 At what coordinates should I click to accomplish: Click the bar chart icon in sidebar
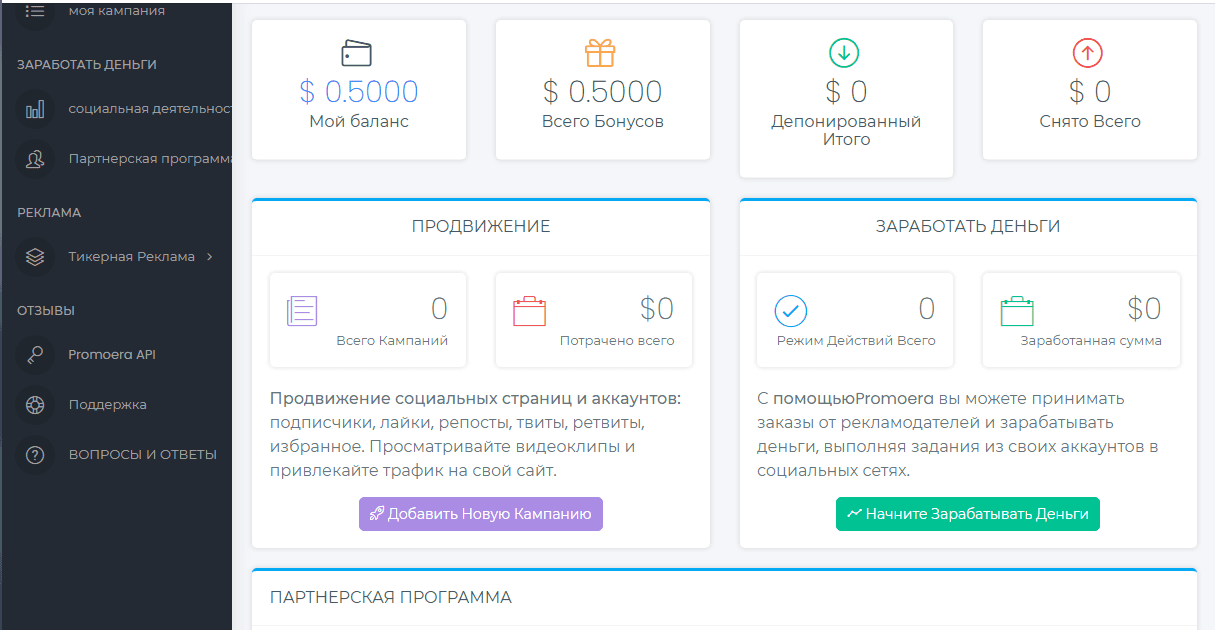click(35, 109)
